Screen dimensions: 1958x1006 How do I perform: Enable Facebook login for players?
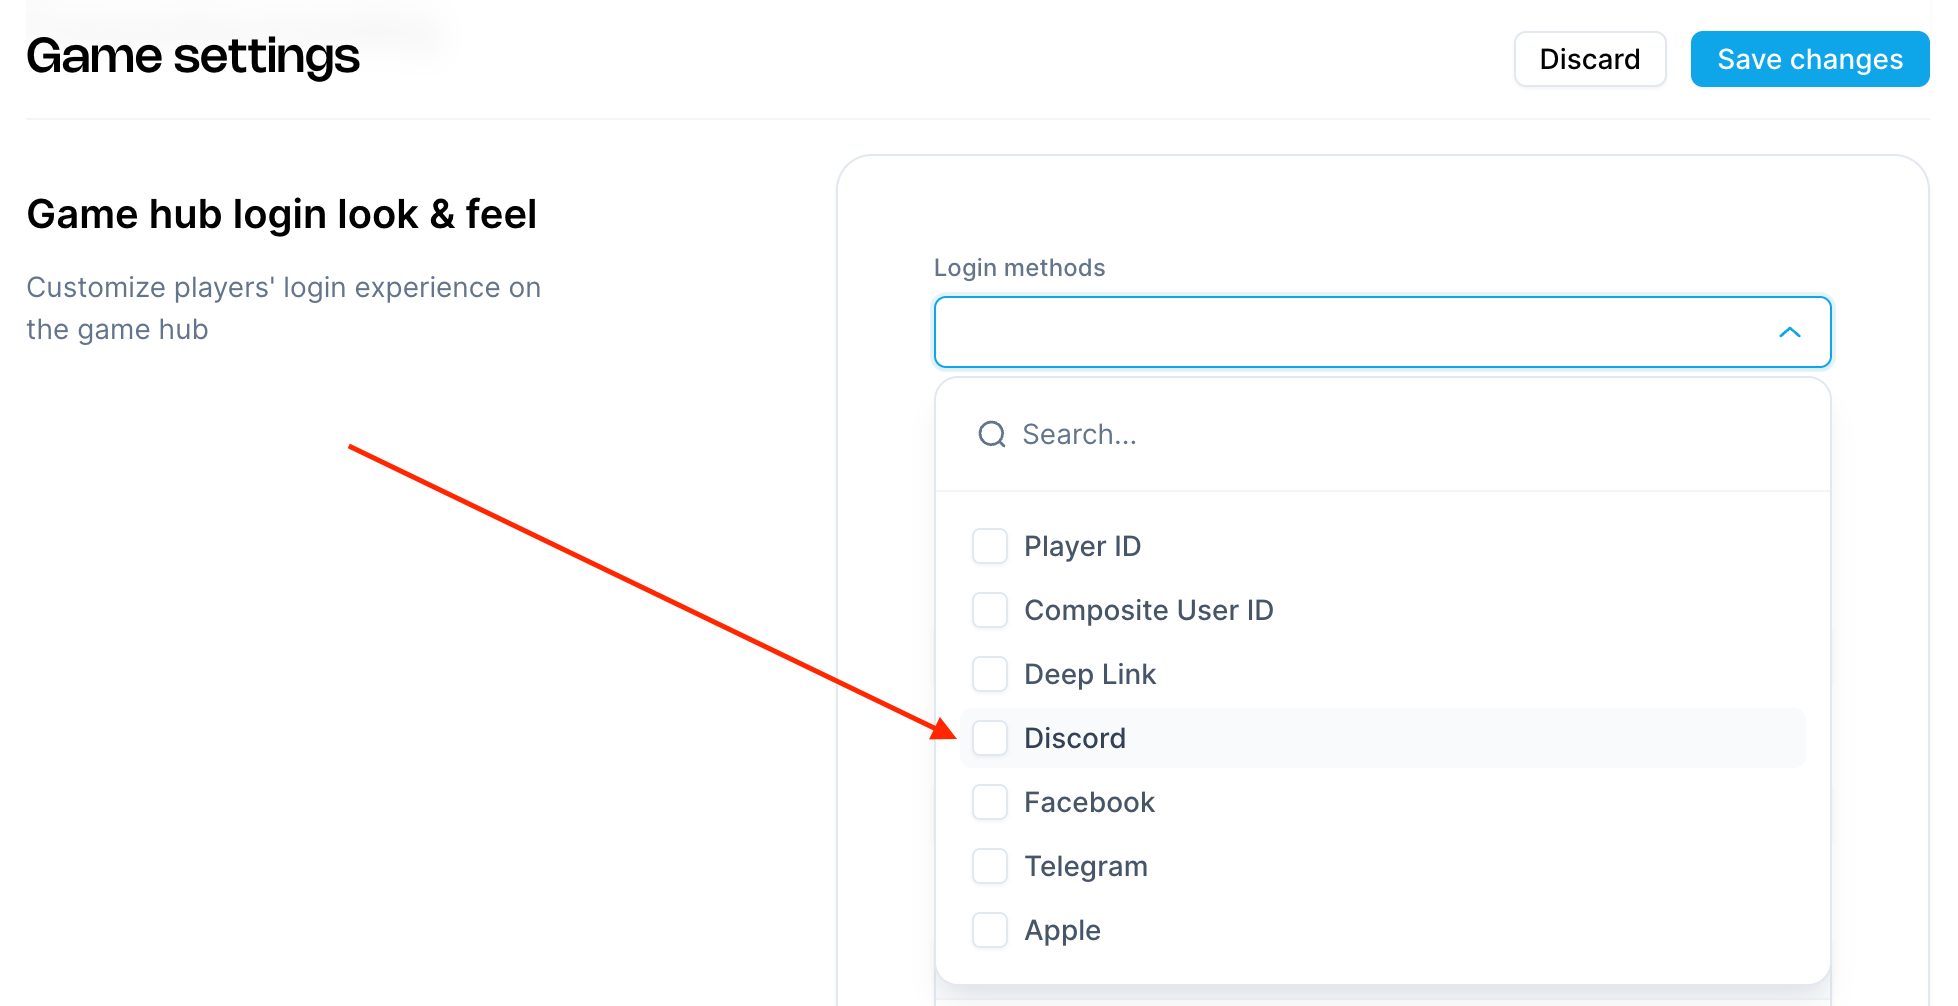pyautogui.click(x=989, y=802)
